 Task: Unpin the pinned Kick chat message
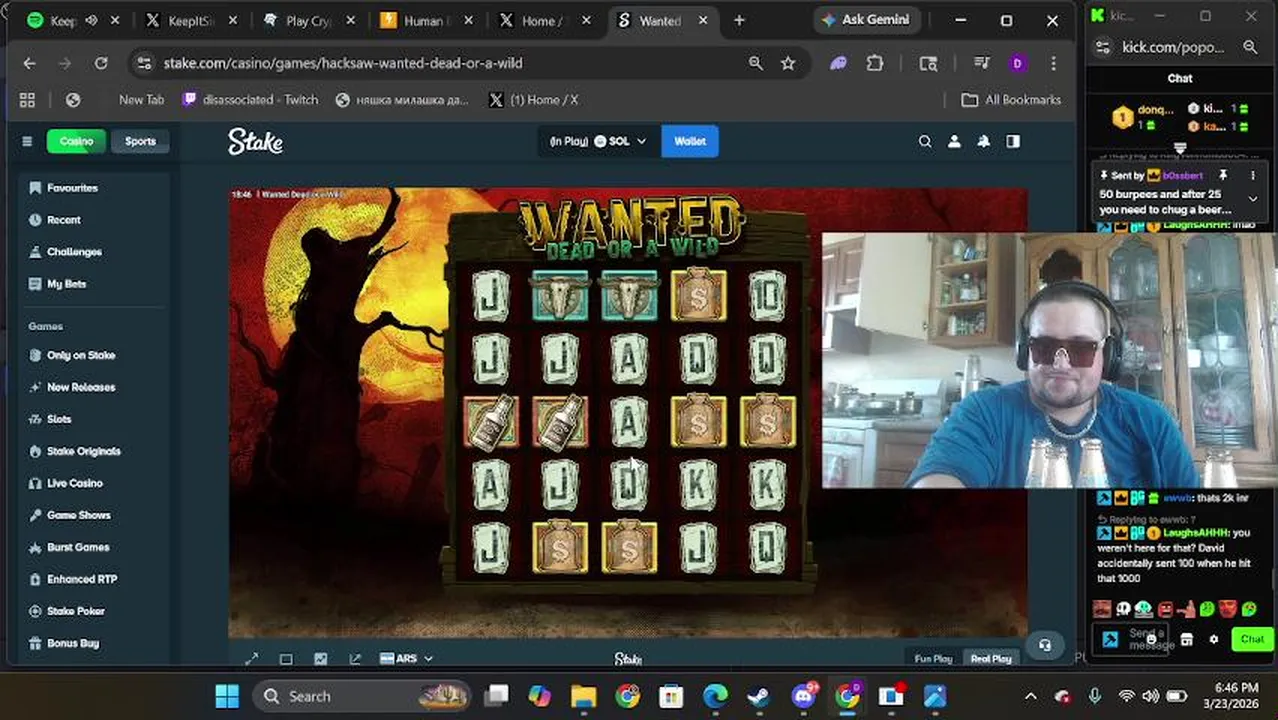[1223, 175]
